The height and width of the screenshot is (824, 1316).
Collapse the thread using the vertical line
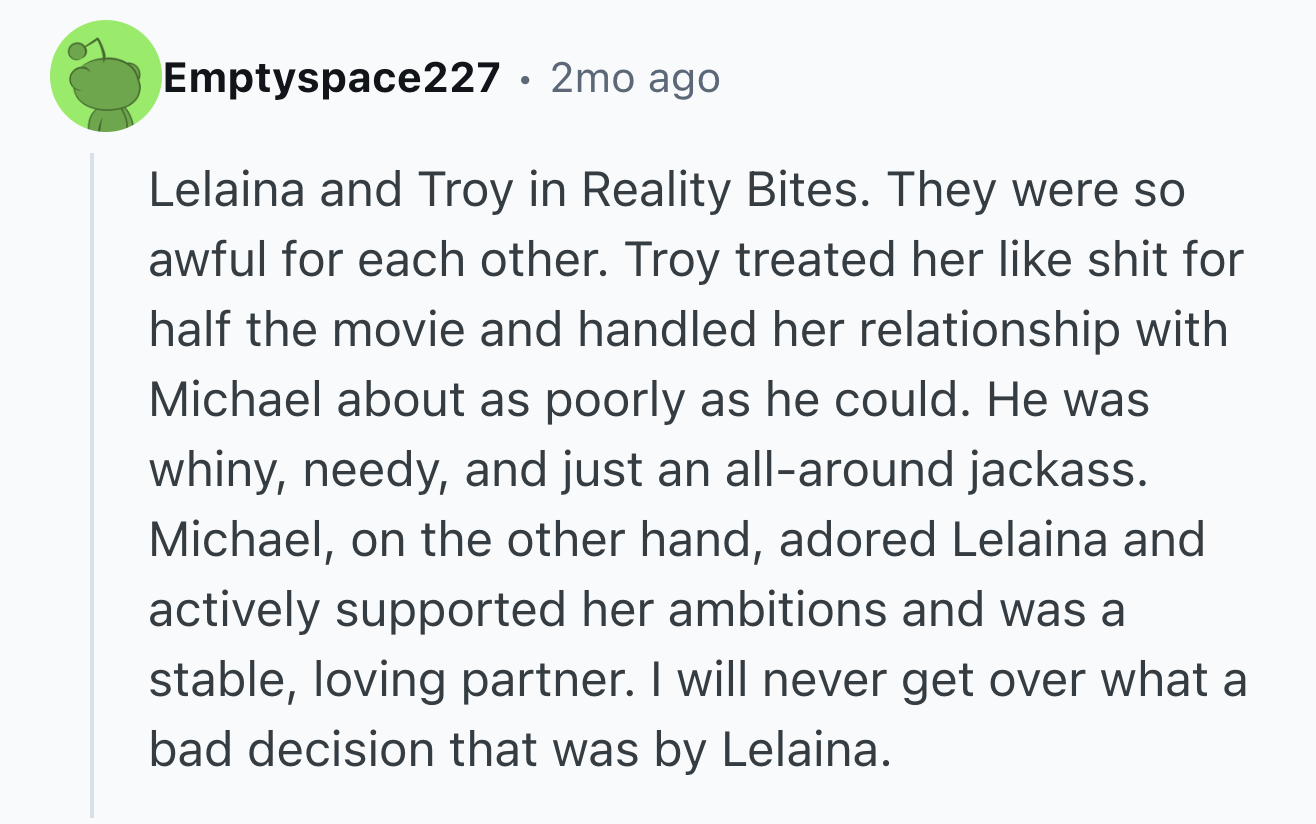click(92, 485)
